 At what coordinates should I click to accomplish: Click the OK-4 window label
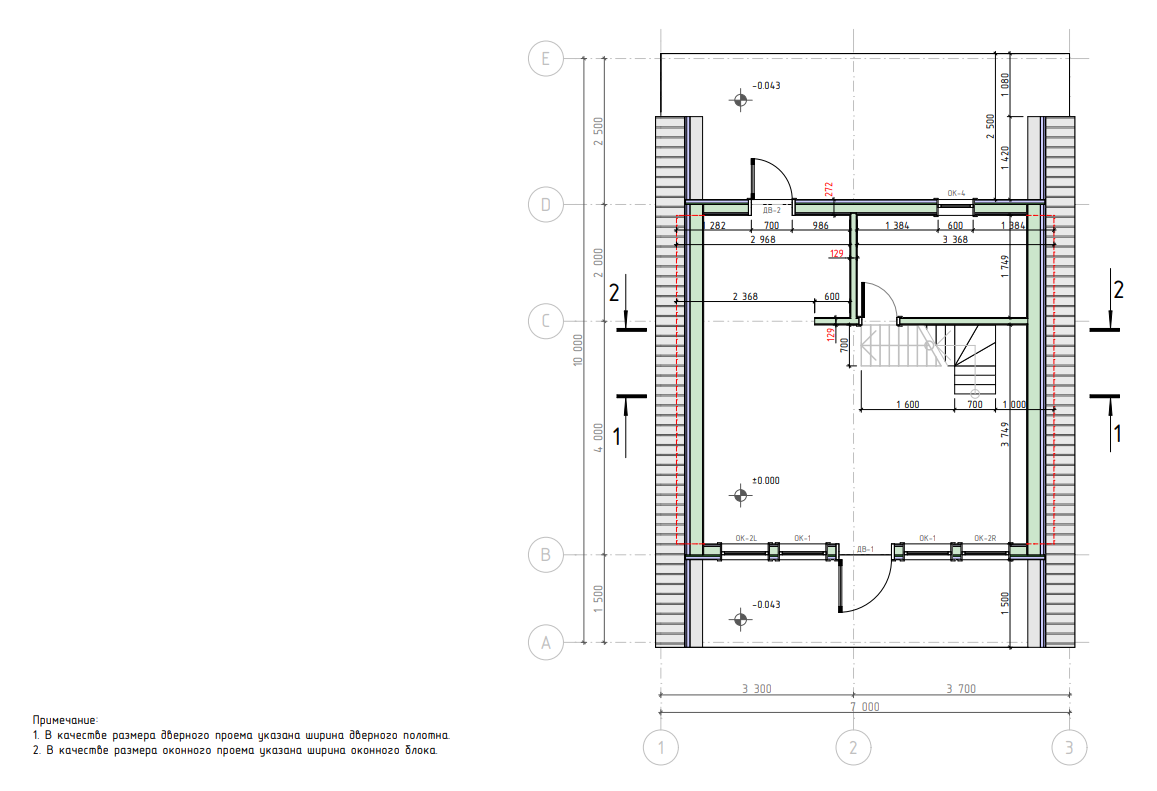click(956, 193)
